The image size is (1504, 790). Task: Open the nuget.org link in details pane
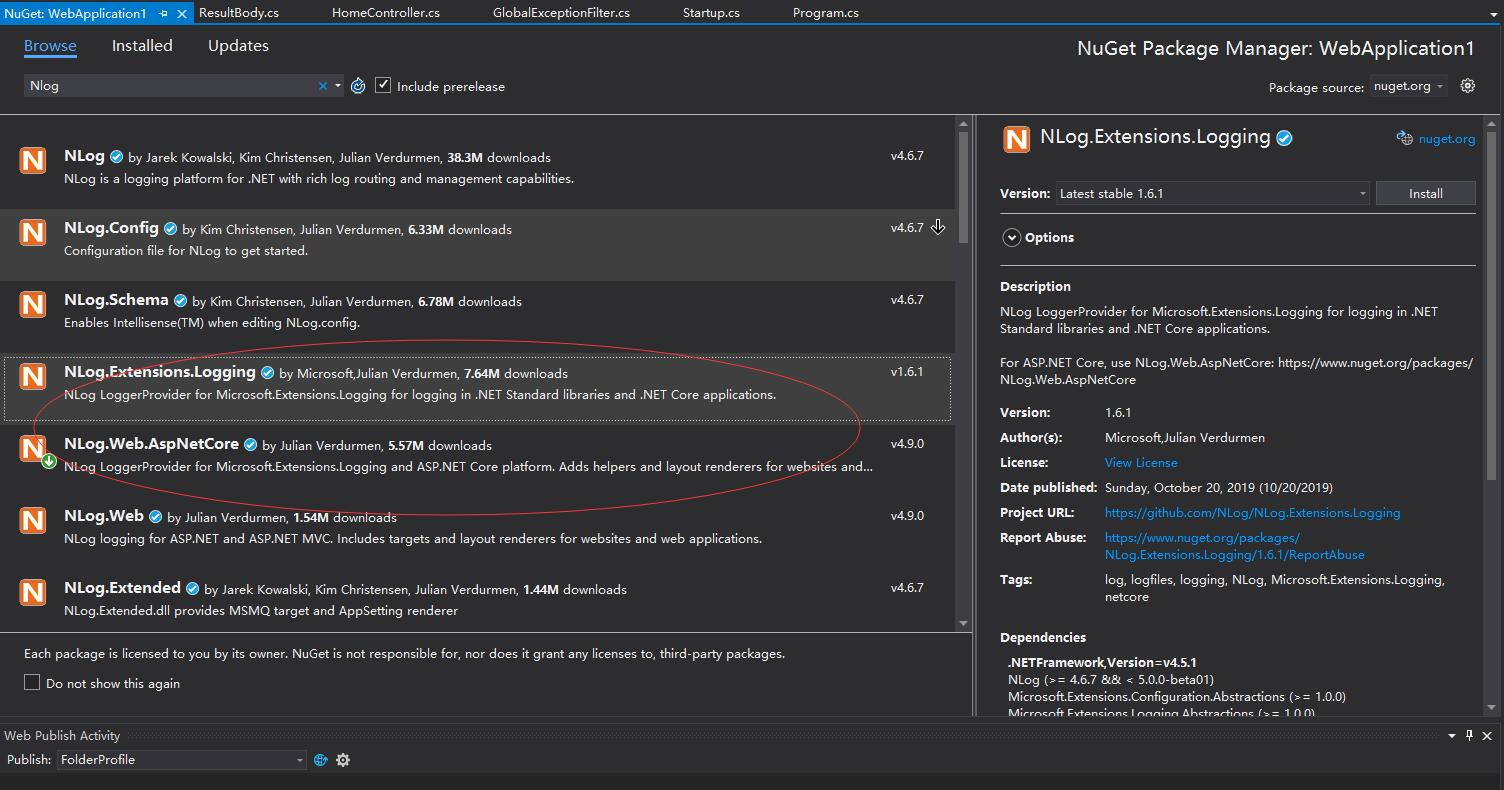1446,139
